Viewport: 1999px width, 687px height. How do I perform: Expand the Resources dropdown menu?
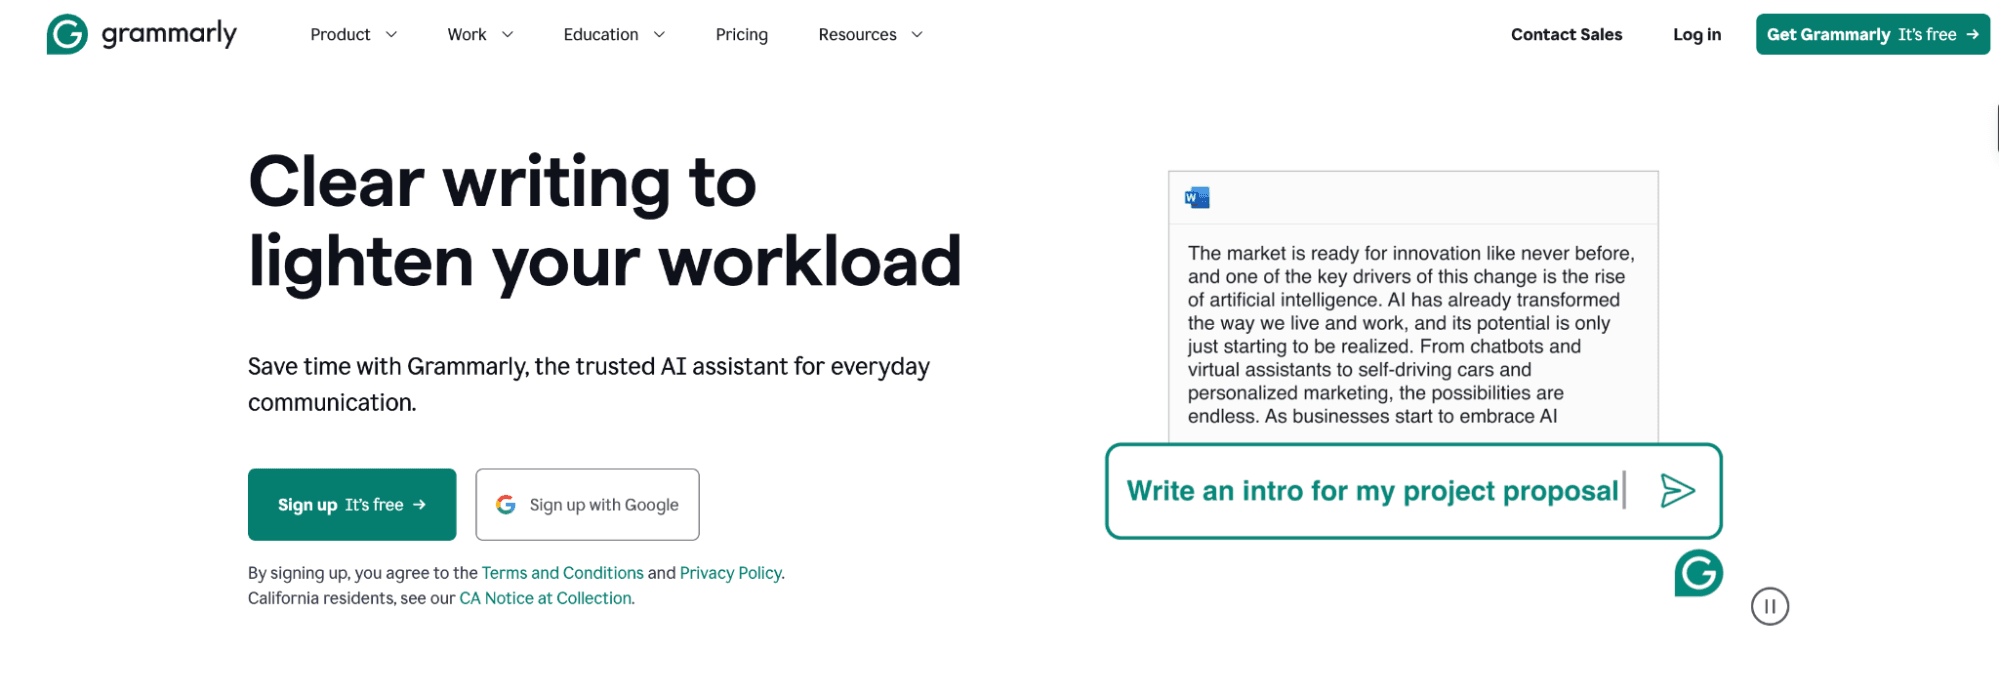click(x=871, y=35)
